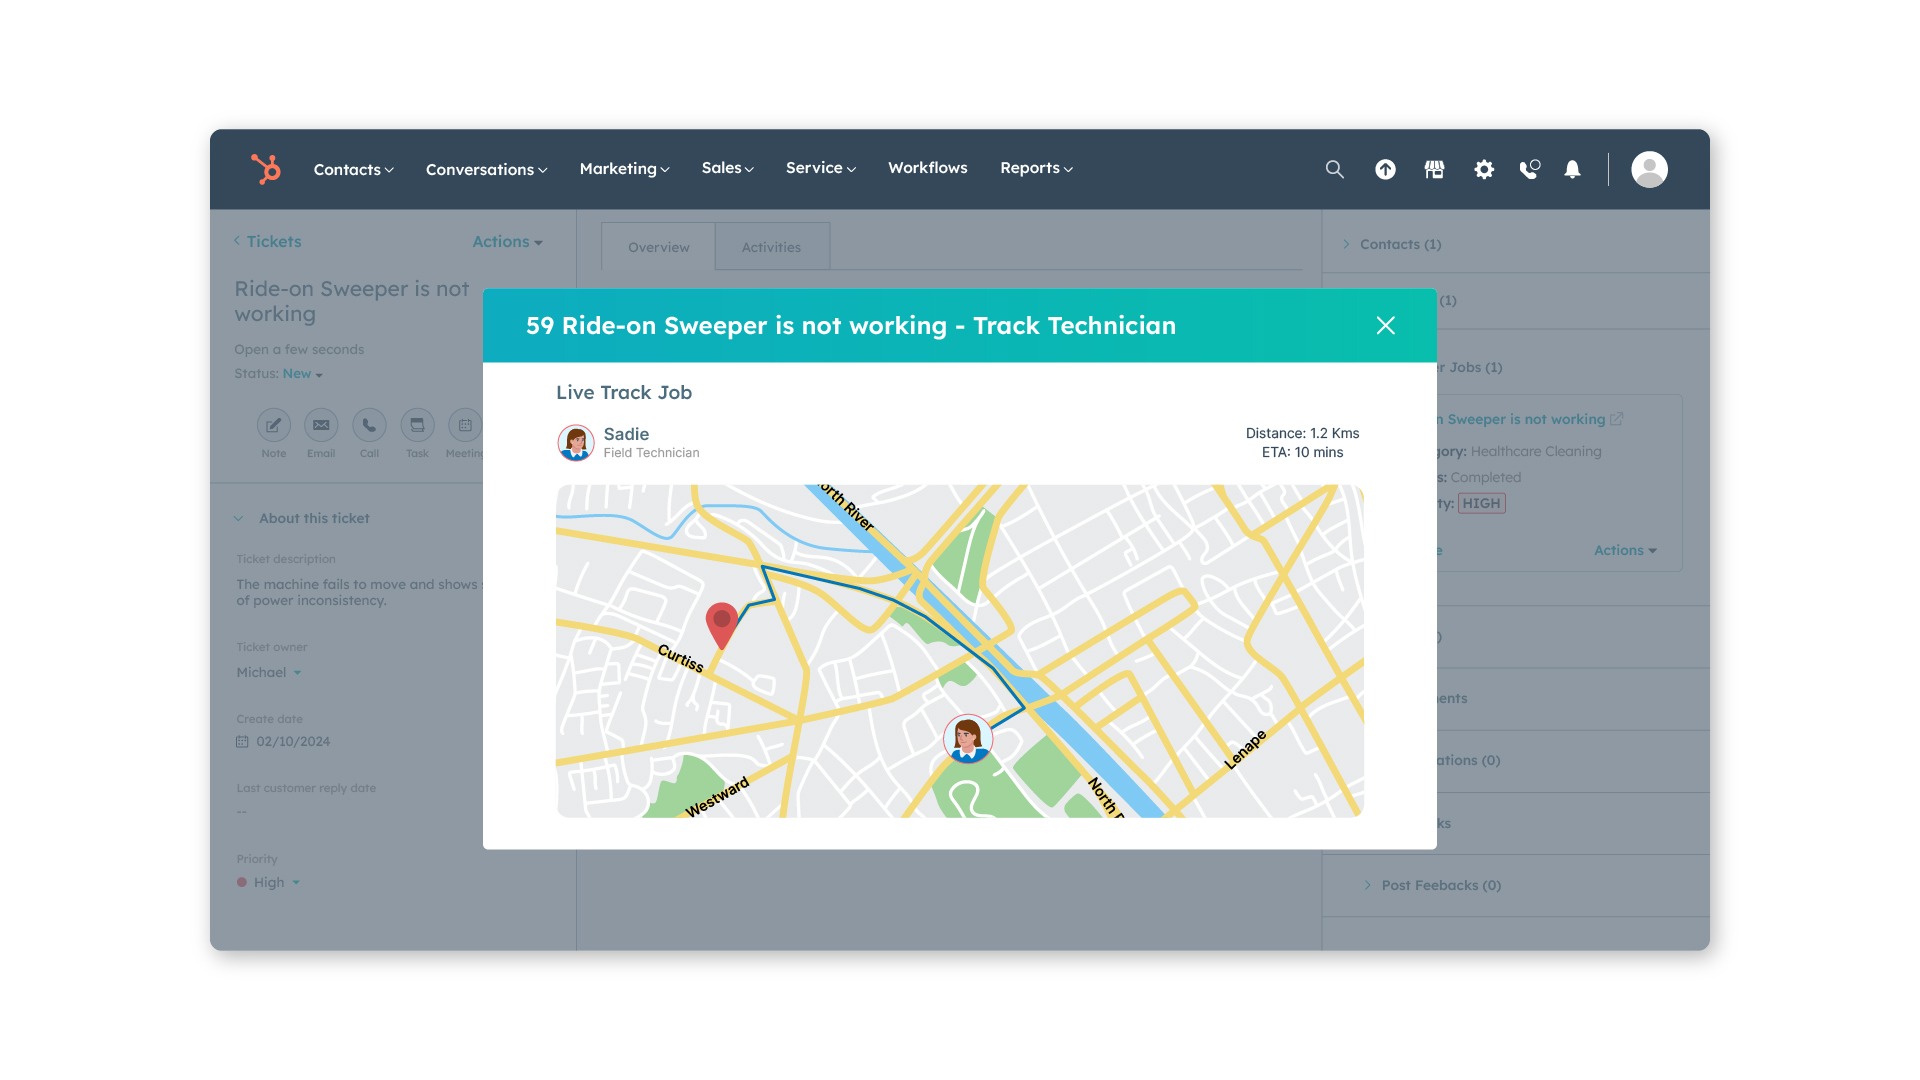Screen dimensions: 1920x1080
Task: Open the Conversations menu
Action: pyautogui.click(x=486, y=169)
